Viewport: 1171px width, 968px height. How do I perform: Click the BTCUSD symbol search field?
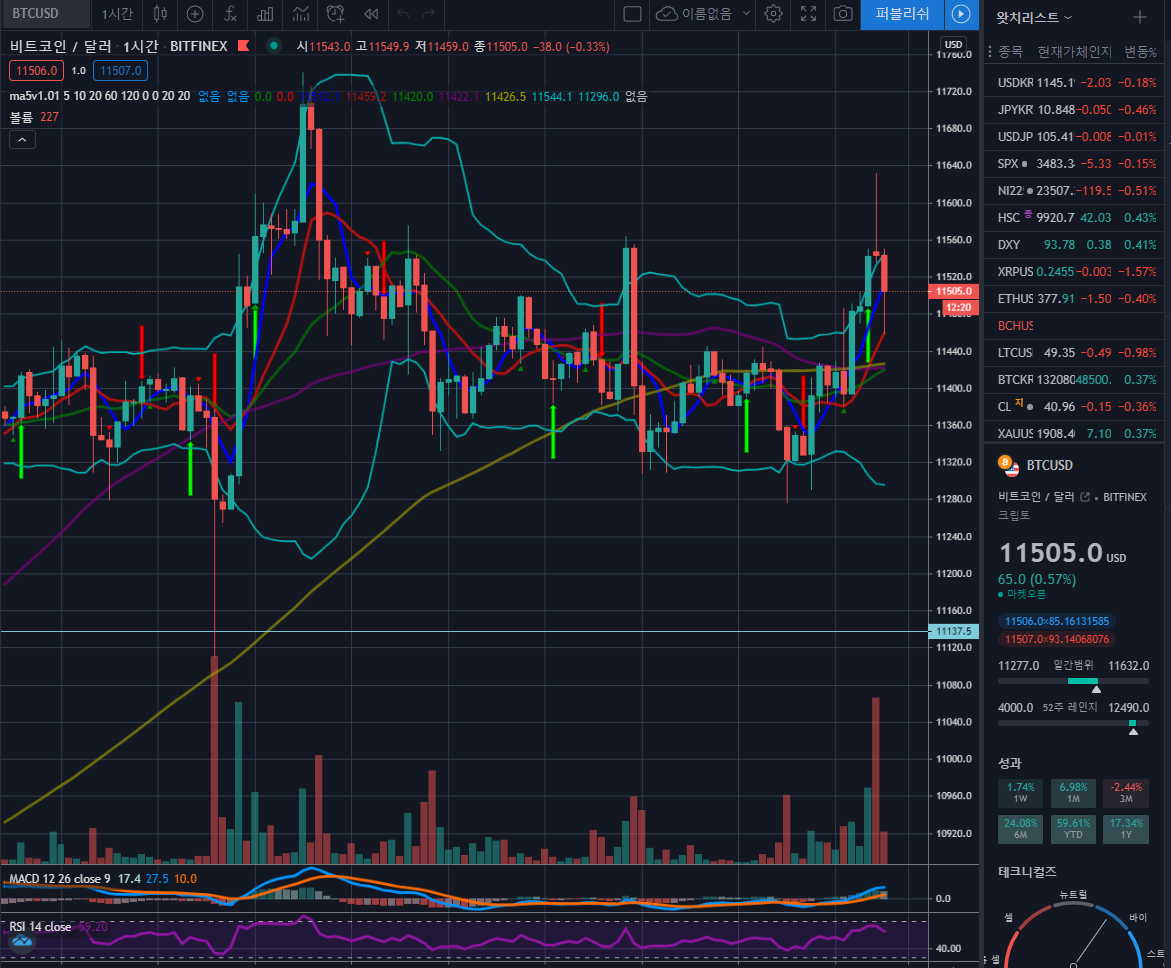45,13
